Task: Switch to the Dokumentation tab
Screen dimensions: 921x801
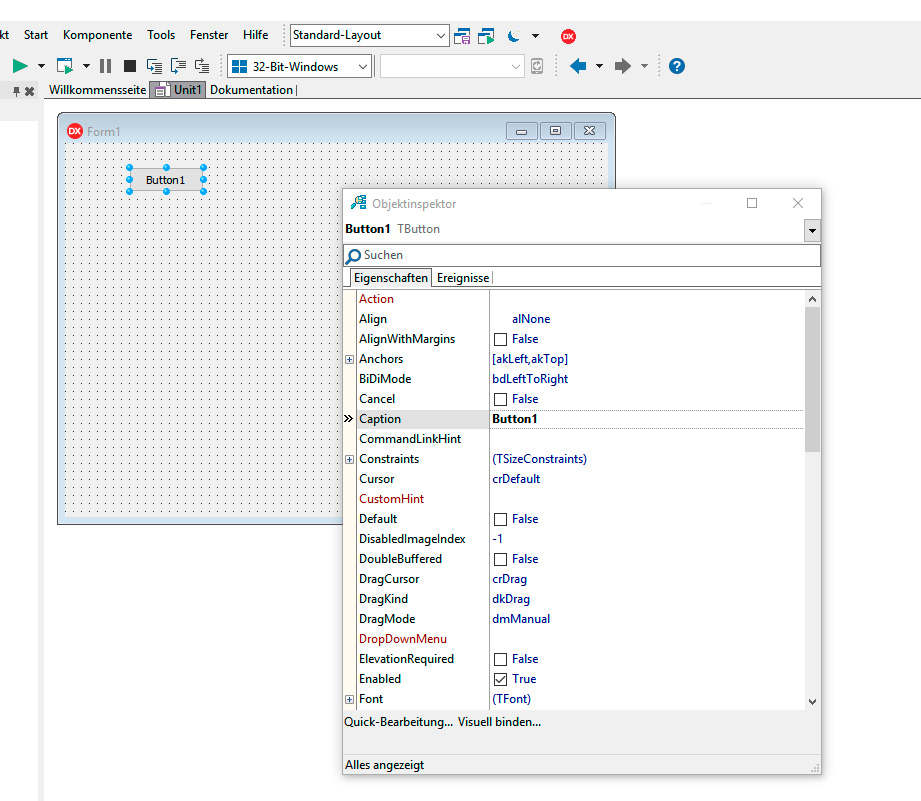Action: 251,90
